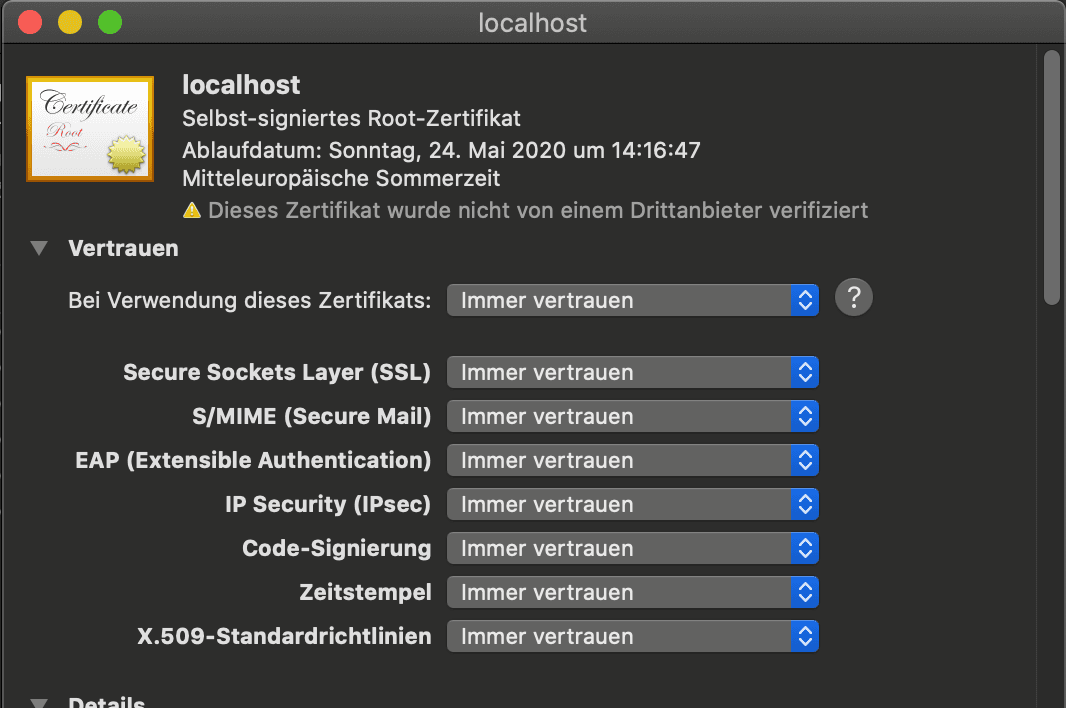The image size is (1066, 708).
Task: Click the yellow warning triangle icon
Action: coord(192,210)
